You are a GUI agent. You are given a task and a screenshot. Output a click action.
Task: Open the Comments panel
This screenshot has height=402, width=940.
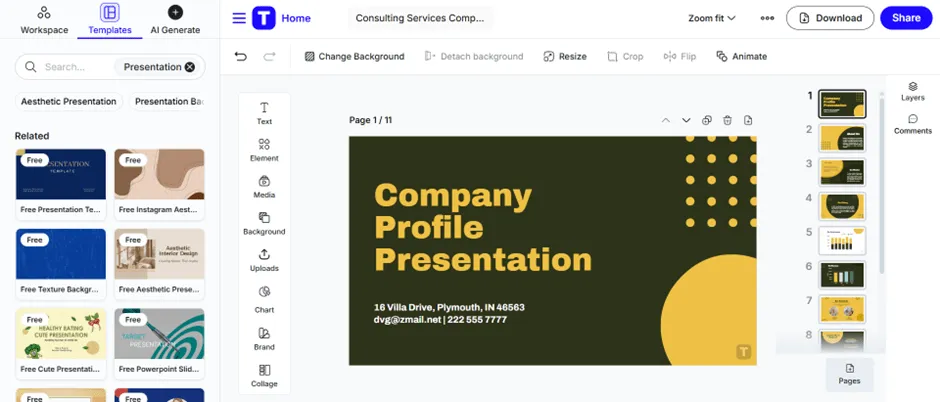coord(912,125)
